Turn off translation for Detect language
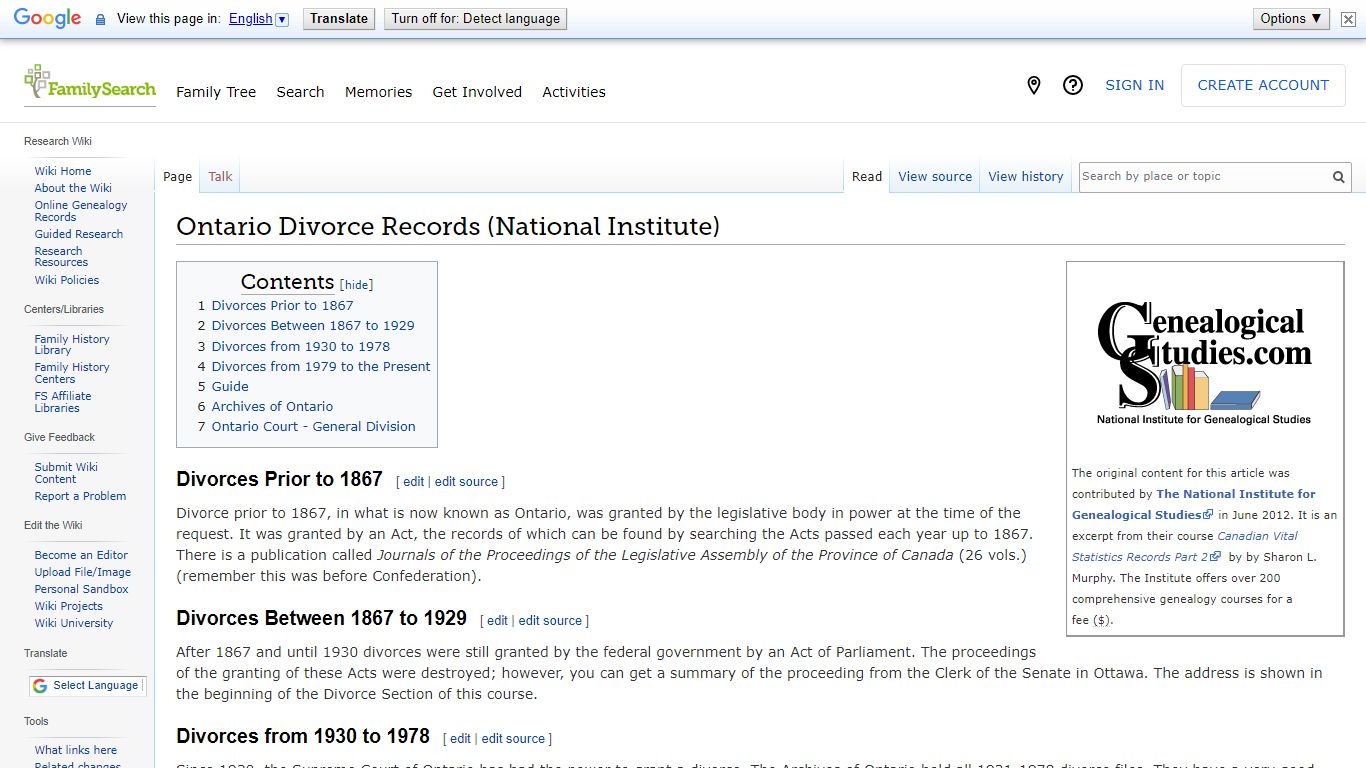1366x768 pixels. tap(476, 18)
